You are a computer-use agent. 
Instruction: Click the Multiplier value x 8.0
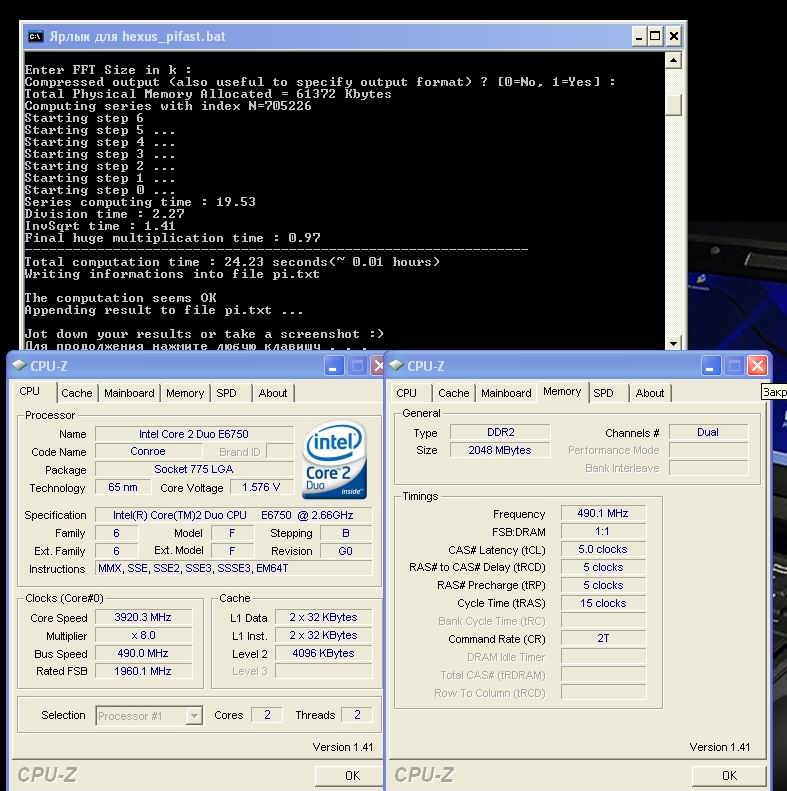pos(143,635)
